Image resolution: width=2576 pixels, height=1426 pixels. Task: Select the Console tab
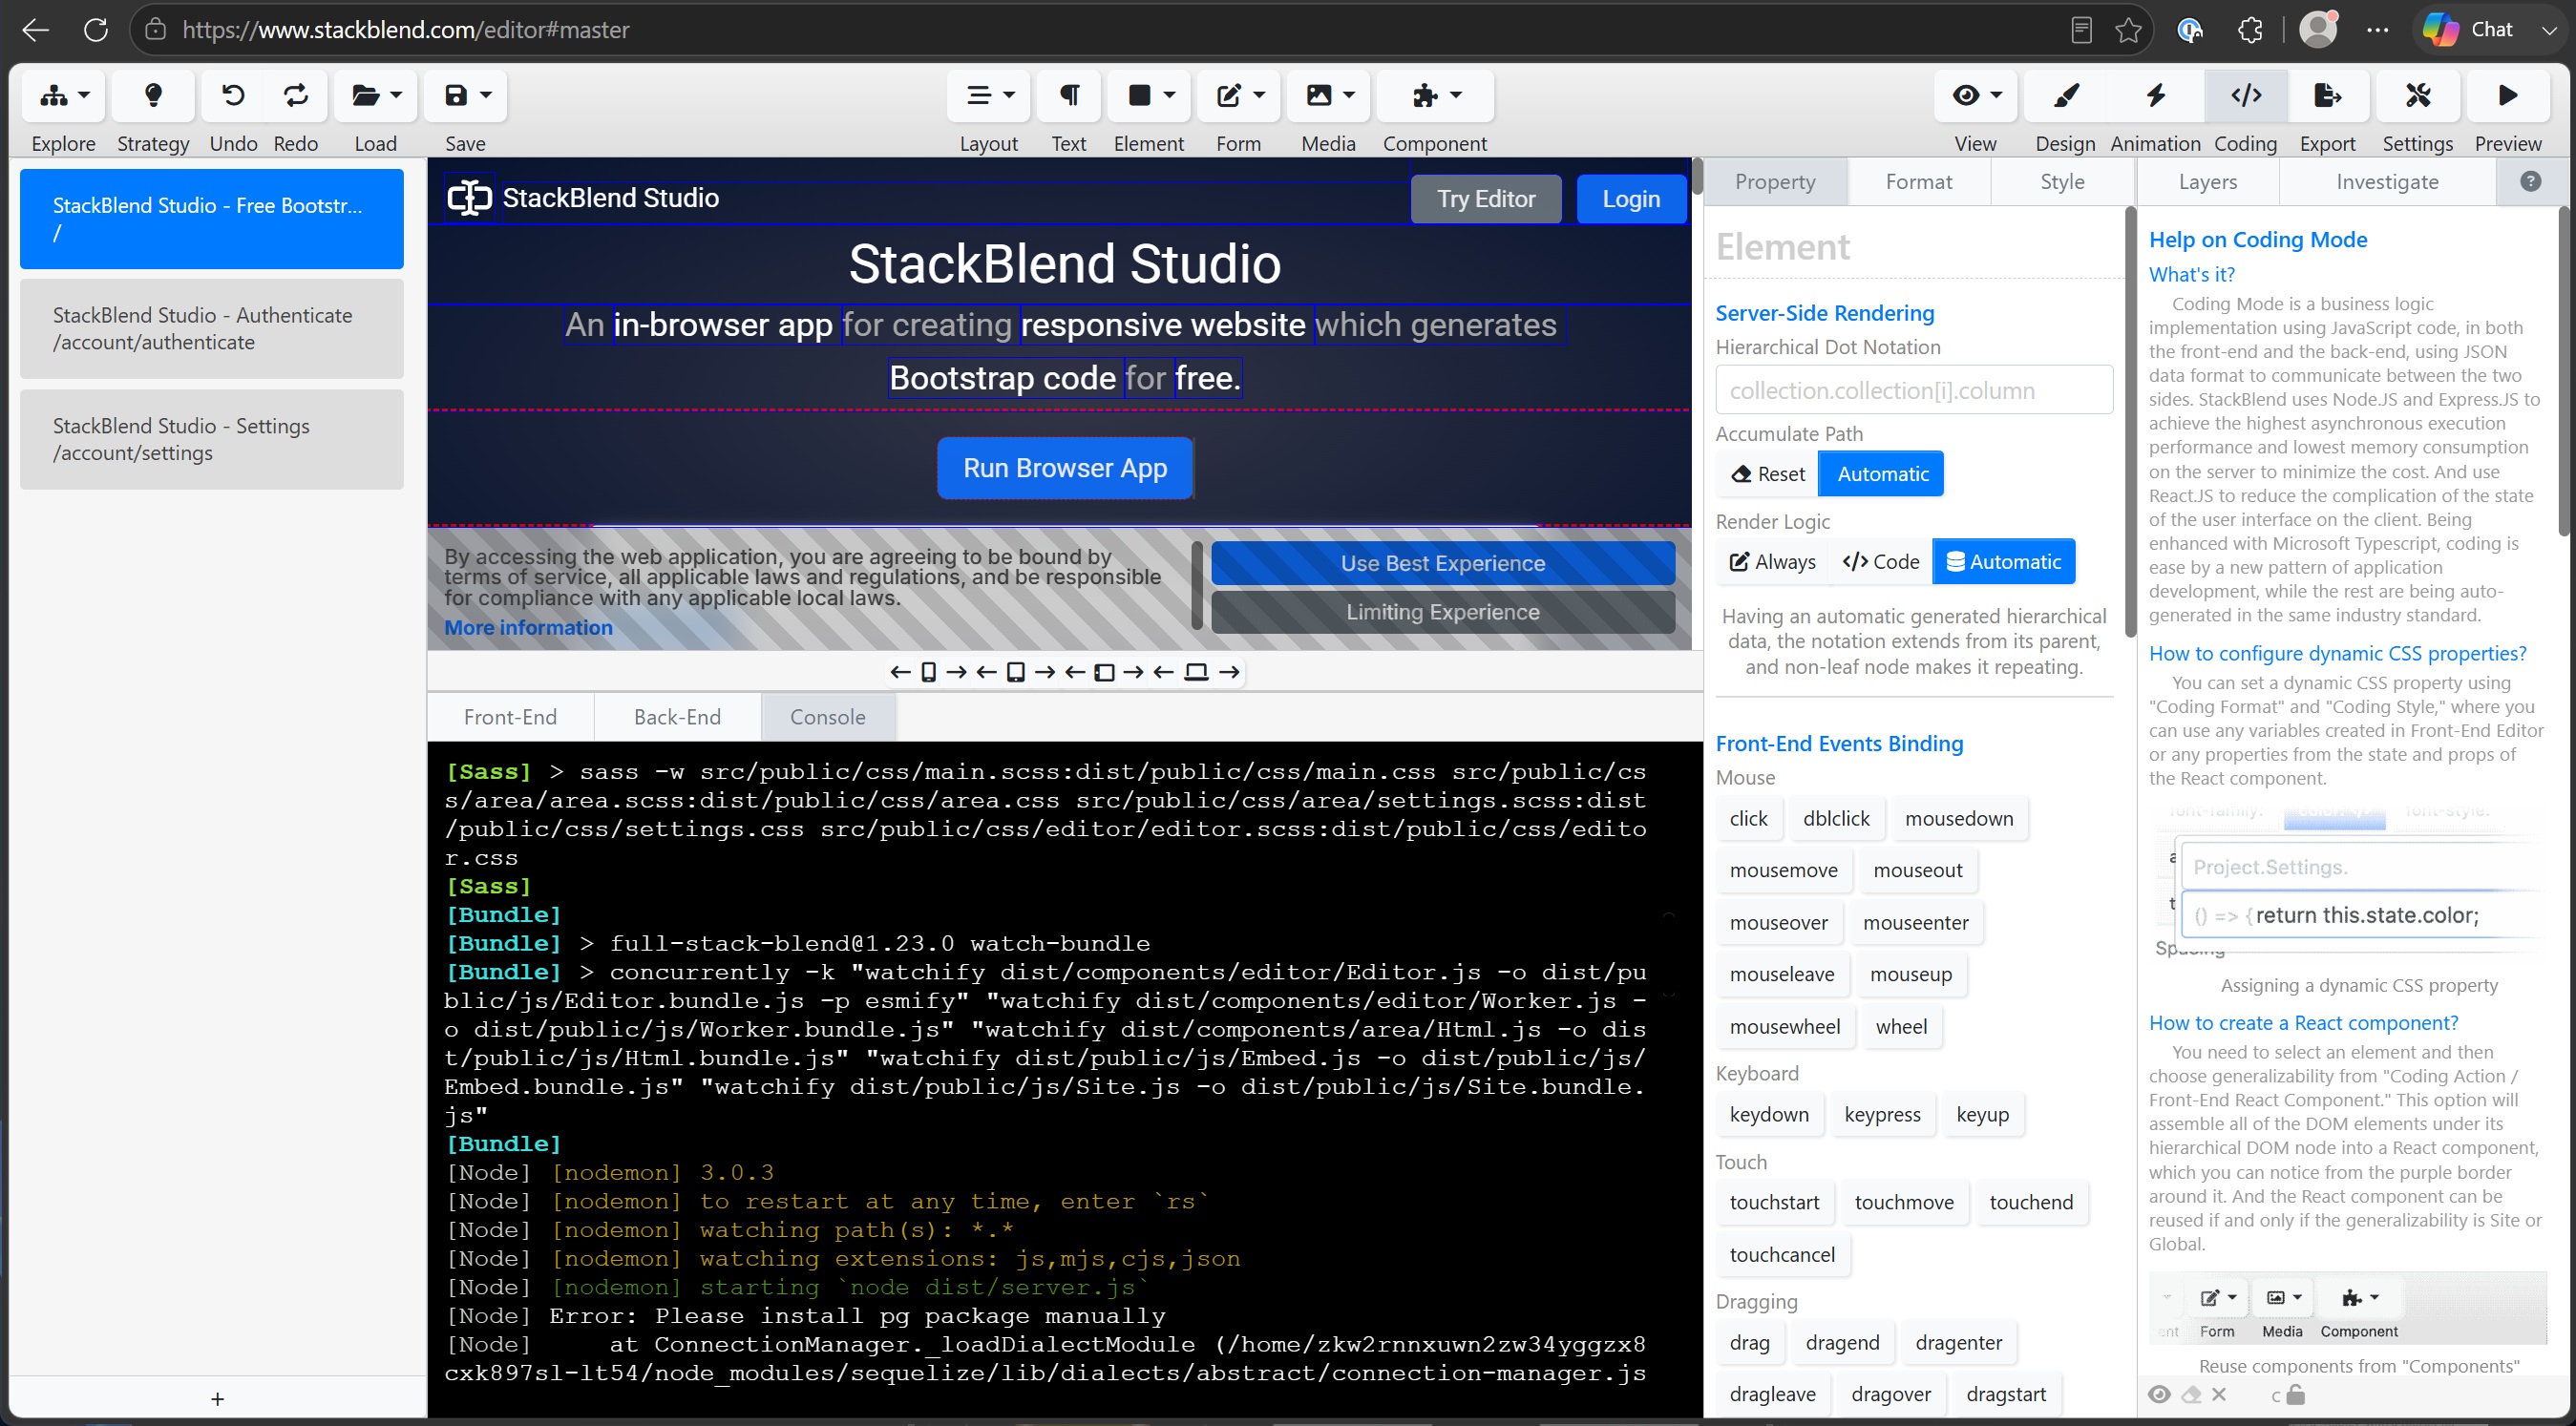pyautogui.click(x=827, y=717)
